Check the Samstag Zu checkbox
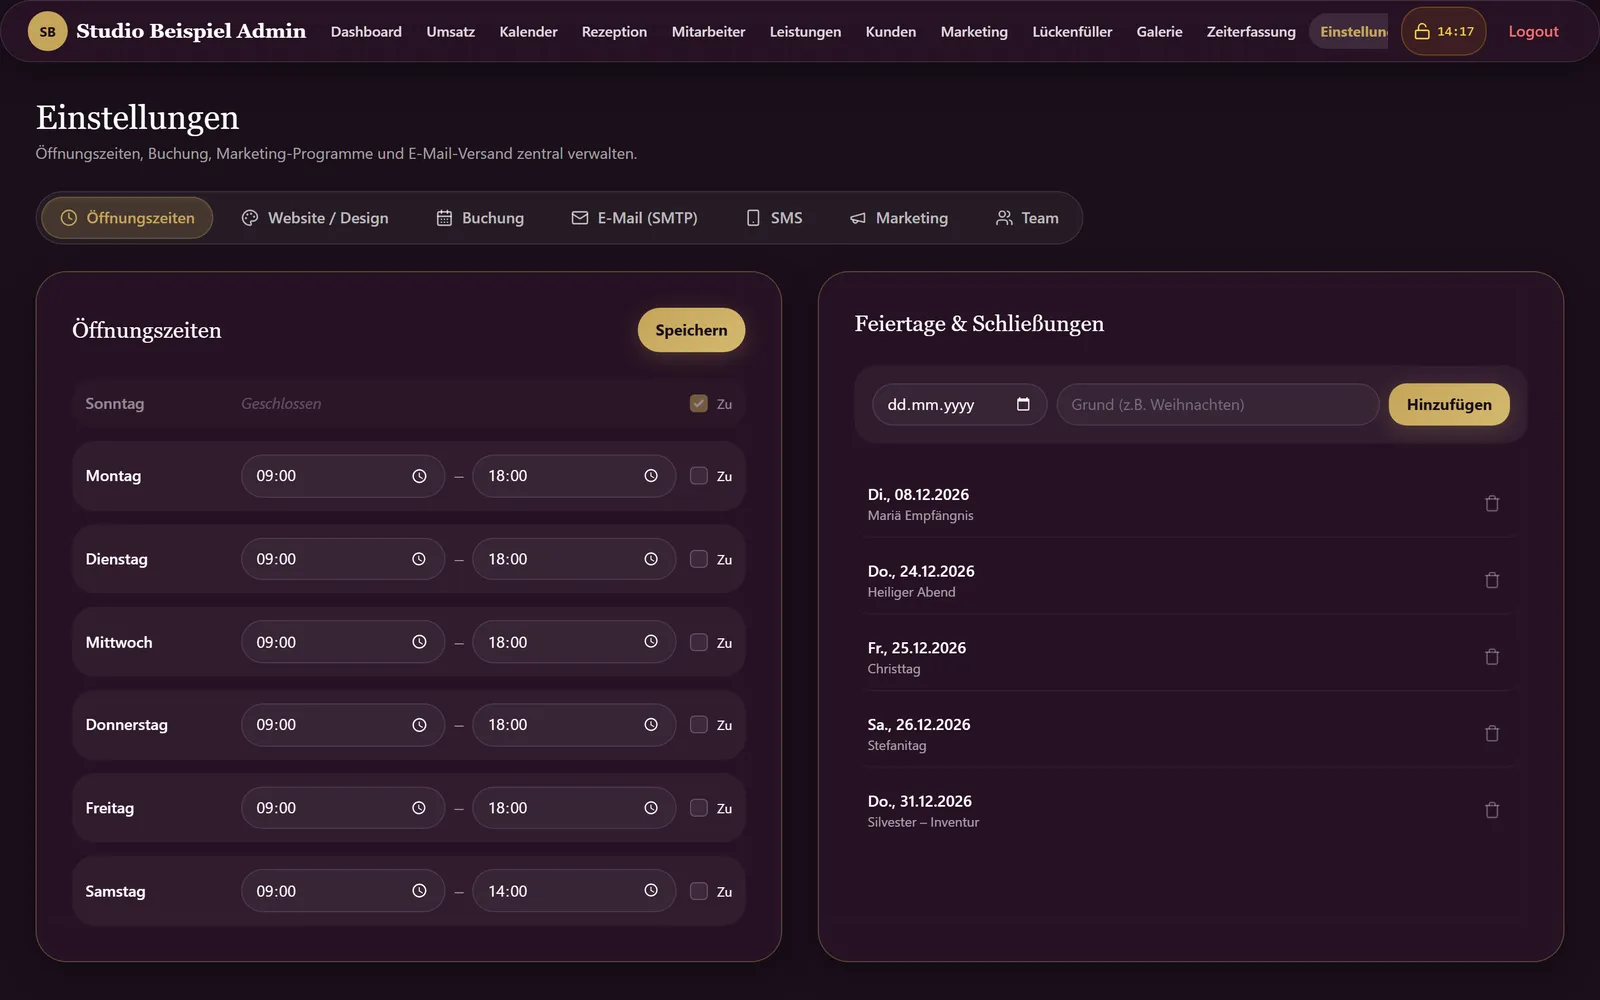This screenshot has height=1000, width=1600. tap(698, 891)
